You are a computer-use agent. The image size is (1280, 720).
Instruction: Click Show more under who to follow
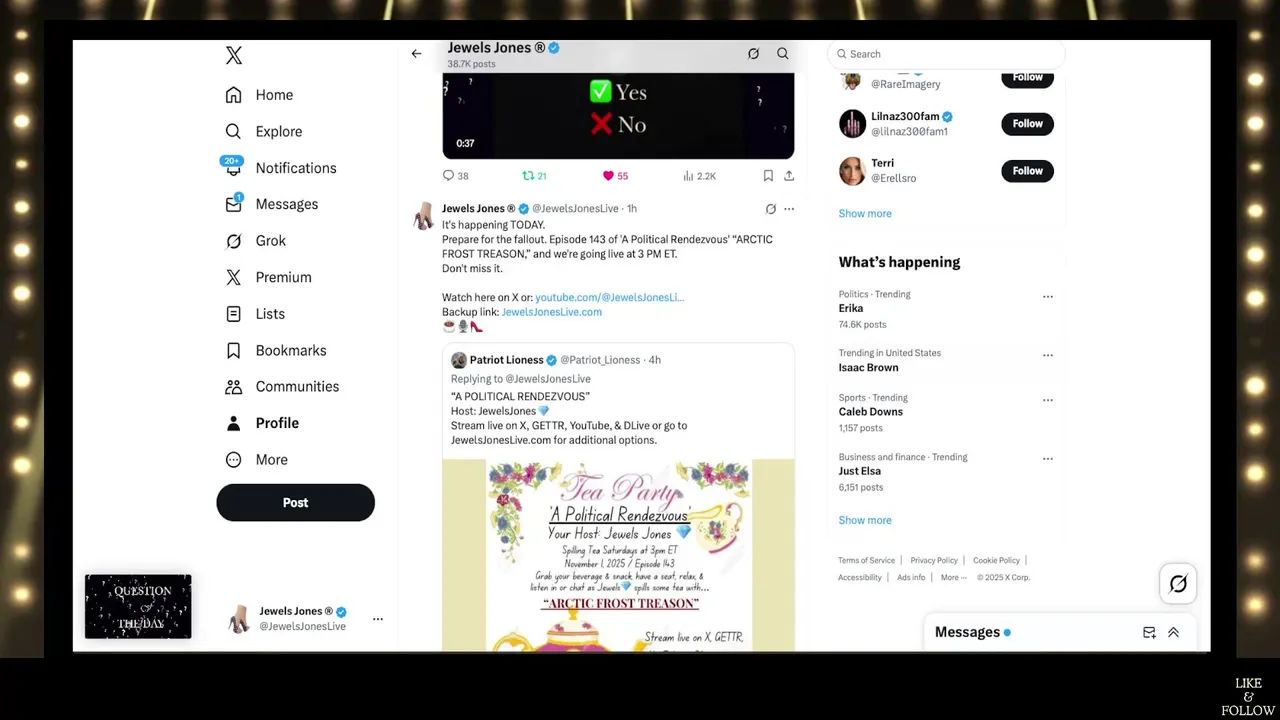click(864, 213)
